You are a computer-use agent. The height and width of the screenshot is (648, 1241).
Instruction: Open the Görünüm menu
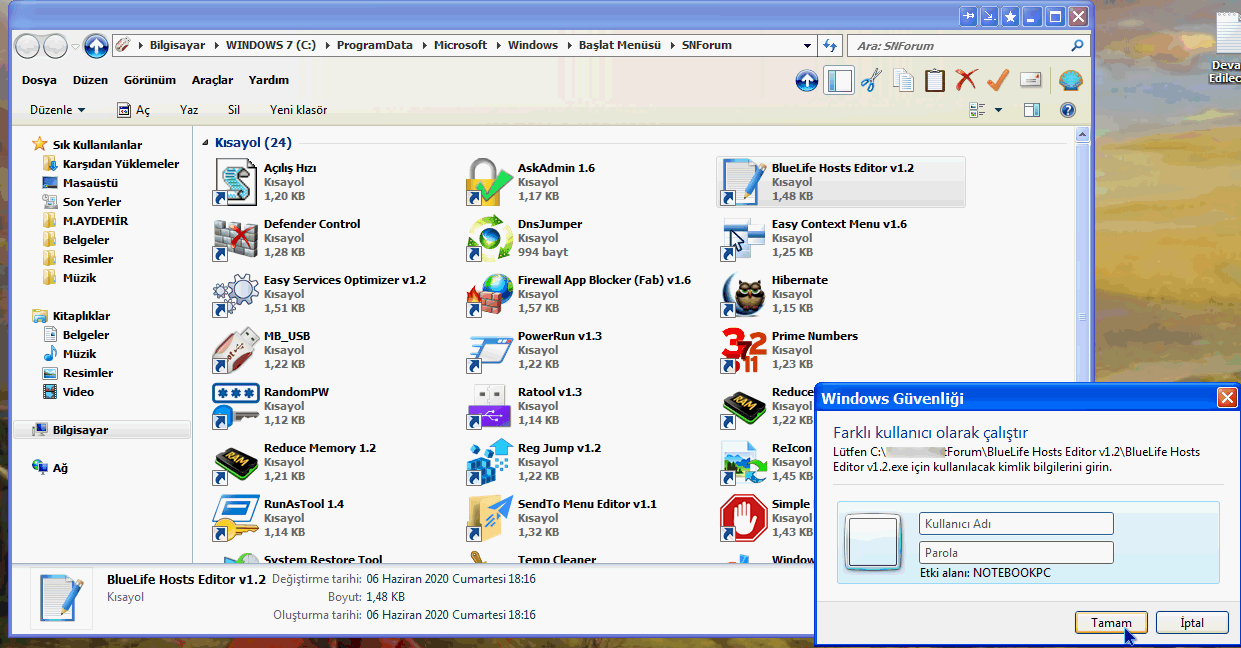click(x=150, y=80)
